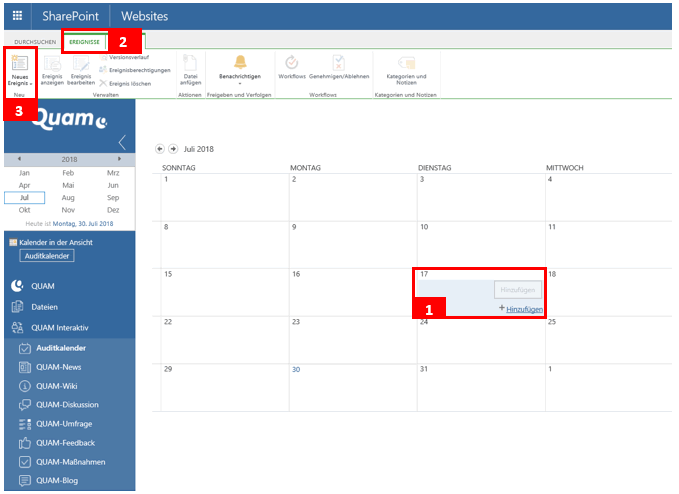
Task: Click Ereignis löschen in the ribbon
Action: (x=125, y=84)
